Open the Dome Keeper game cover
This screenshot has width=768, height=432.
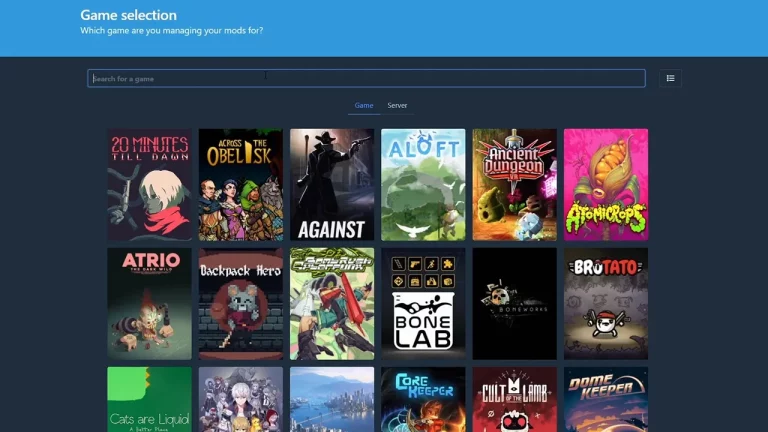605,399
